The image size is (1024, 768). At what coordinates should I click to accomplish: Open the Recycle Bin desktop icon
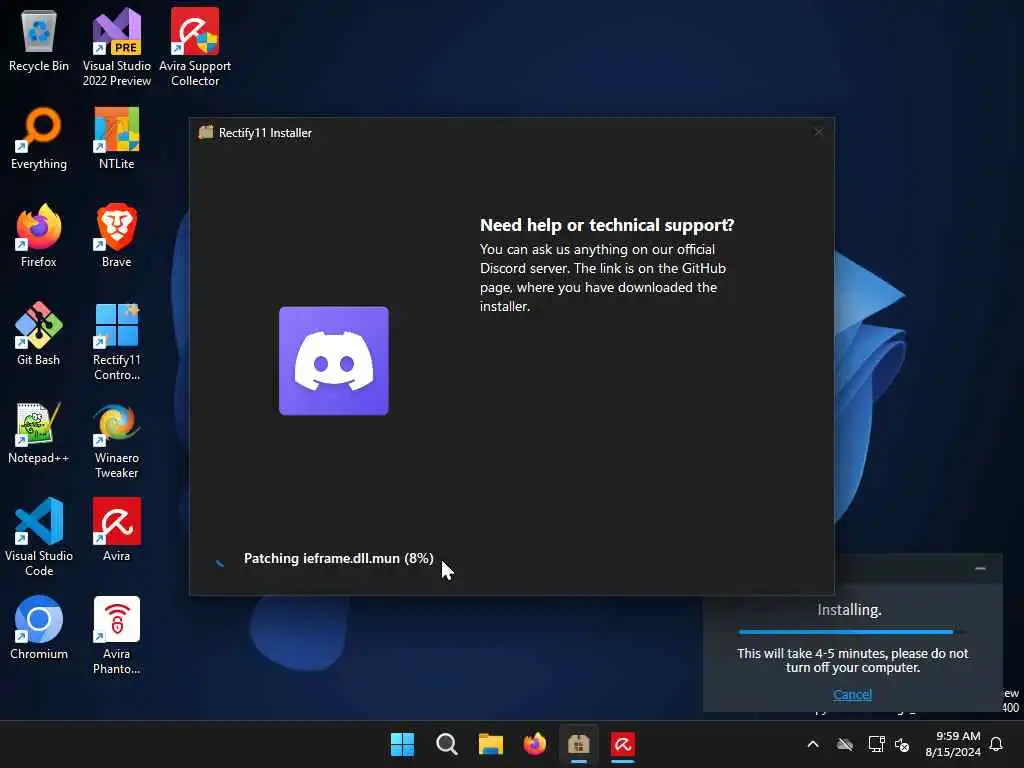[x=39, y=41]
